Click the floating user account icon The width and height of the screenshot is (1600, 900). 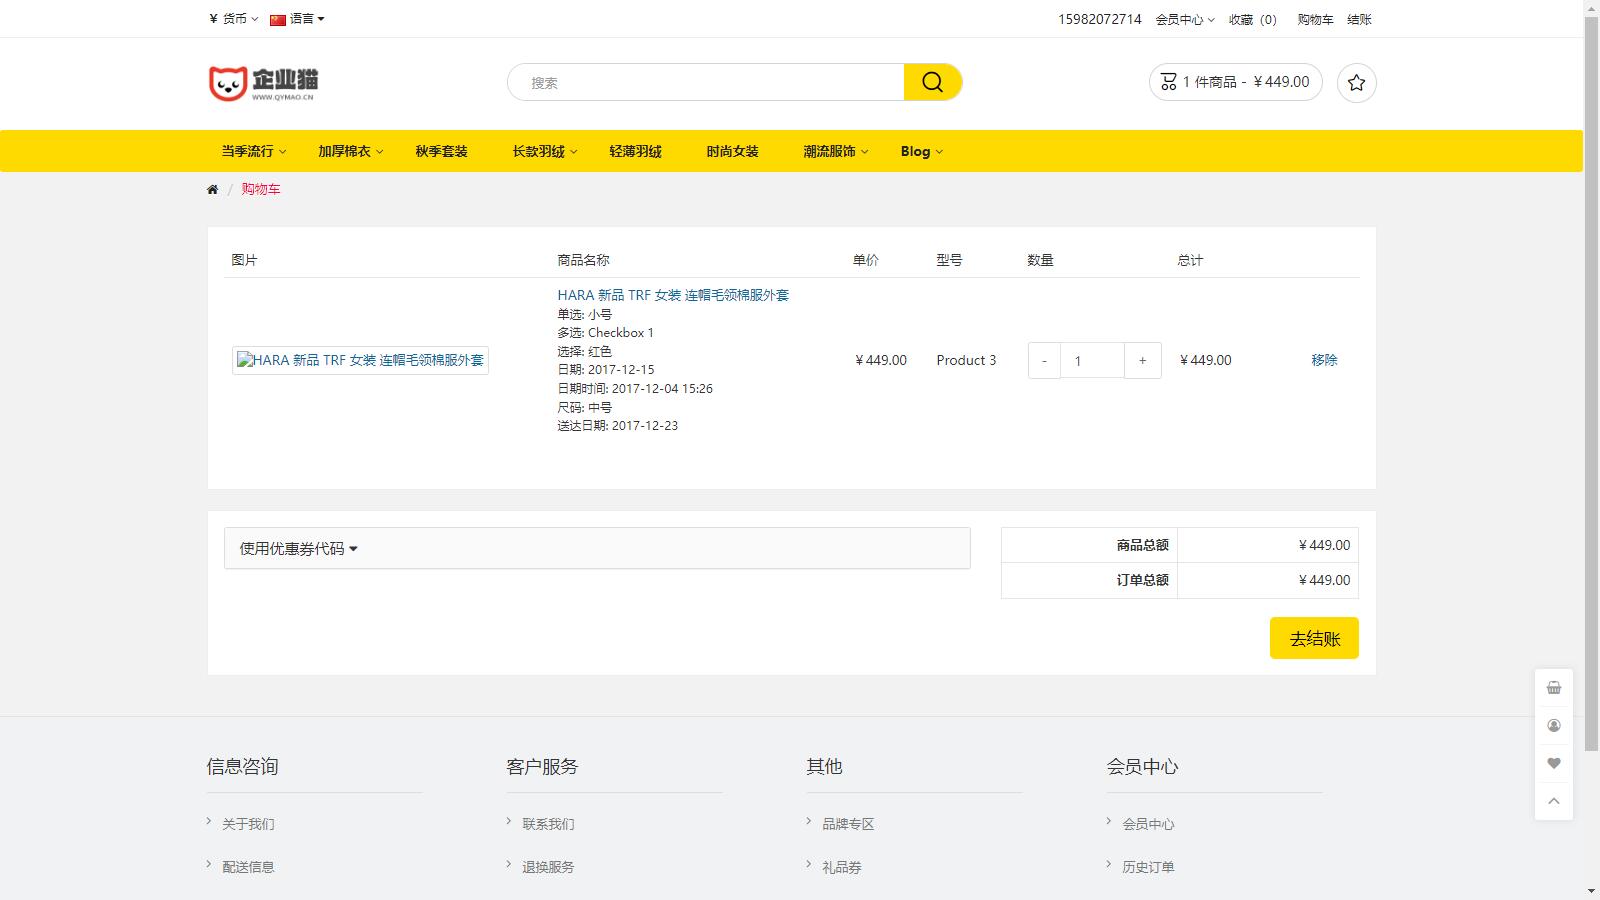1553,725
